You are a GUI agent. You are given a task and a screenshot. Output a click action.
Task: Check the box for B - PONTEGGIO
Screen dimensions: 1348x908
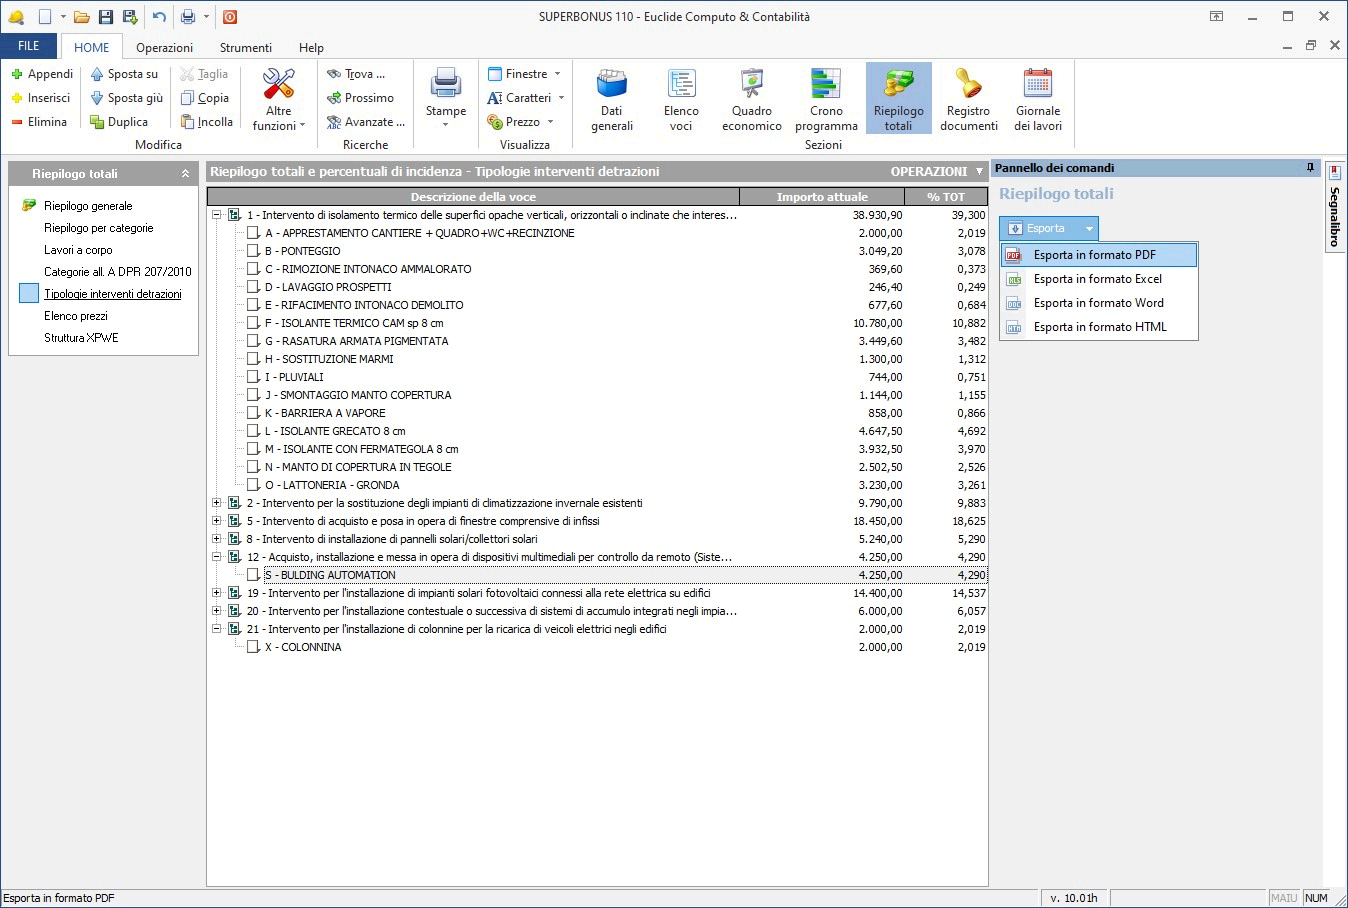[253, 251]
